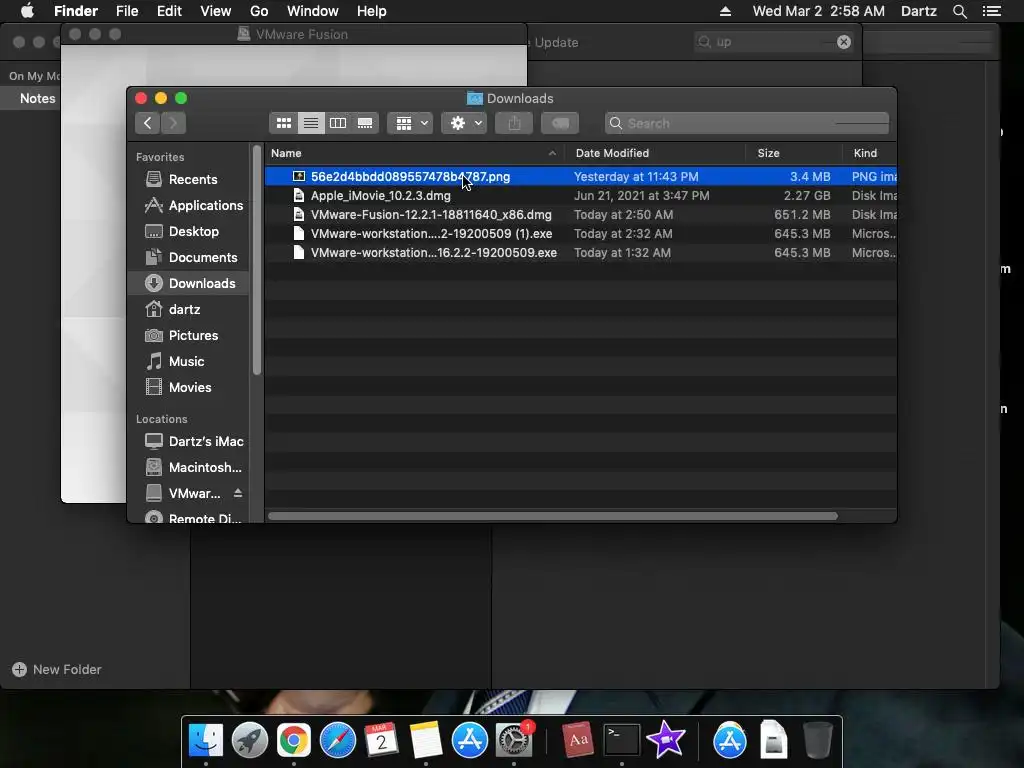Open Trash from the Dock

pos(817,740)
